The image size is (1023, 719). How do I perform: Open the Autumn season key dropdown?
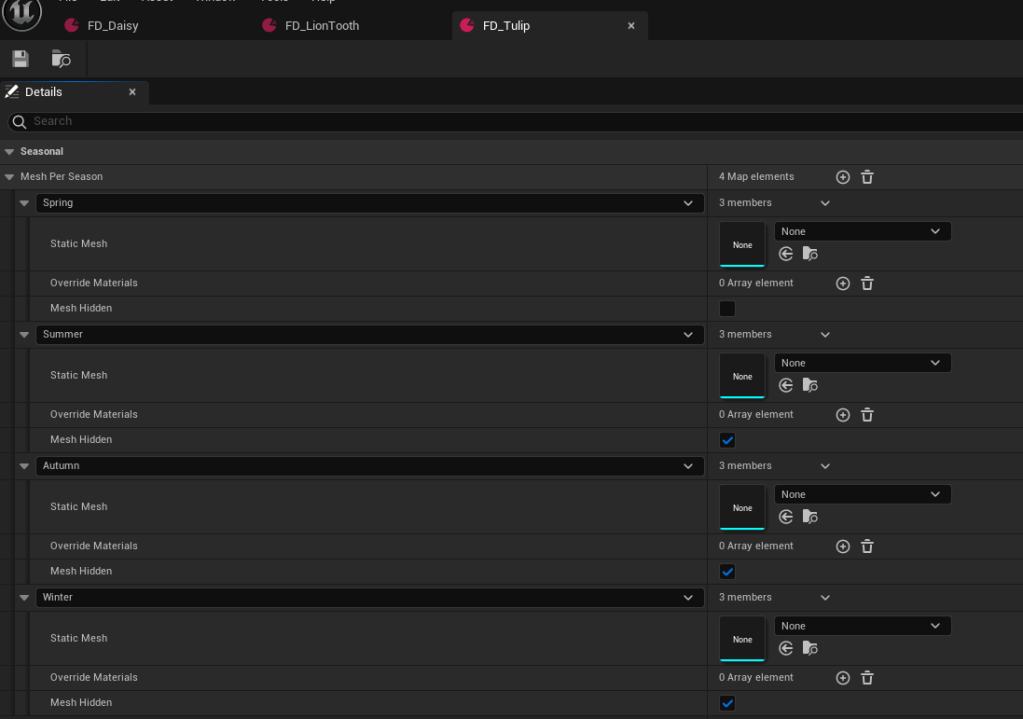click(369, 466)
